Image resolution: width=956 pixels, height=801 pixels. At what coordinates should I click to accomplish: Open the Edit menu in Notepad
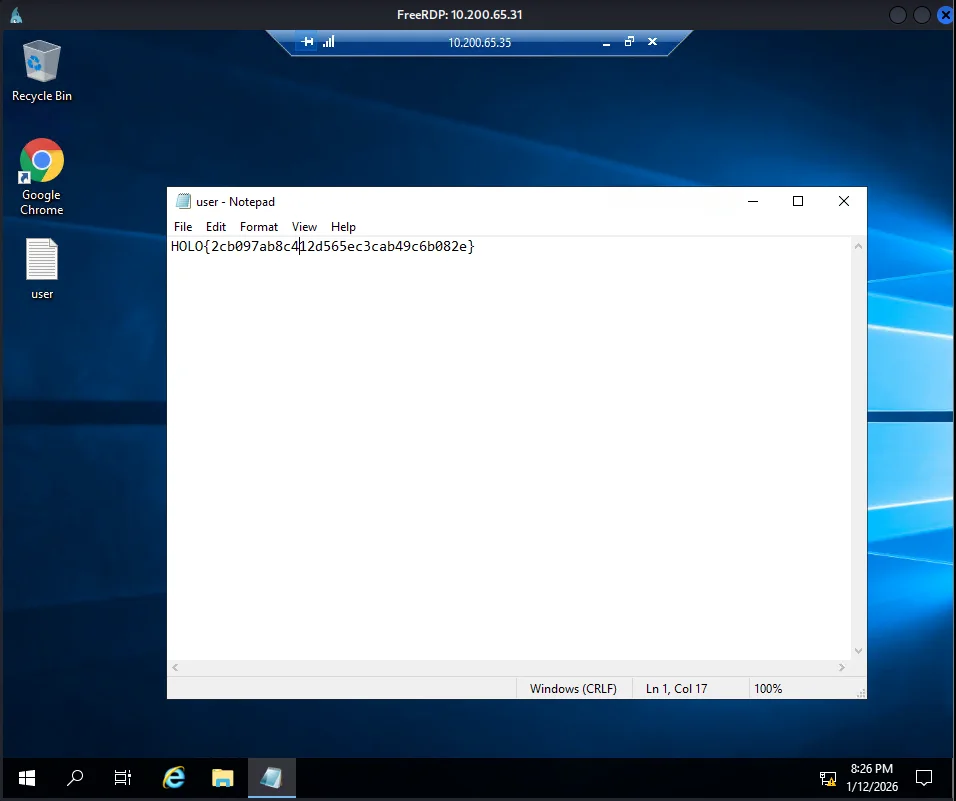216,227
